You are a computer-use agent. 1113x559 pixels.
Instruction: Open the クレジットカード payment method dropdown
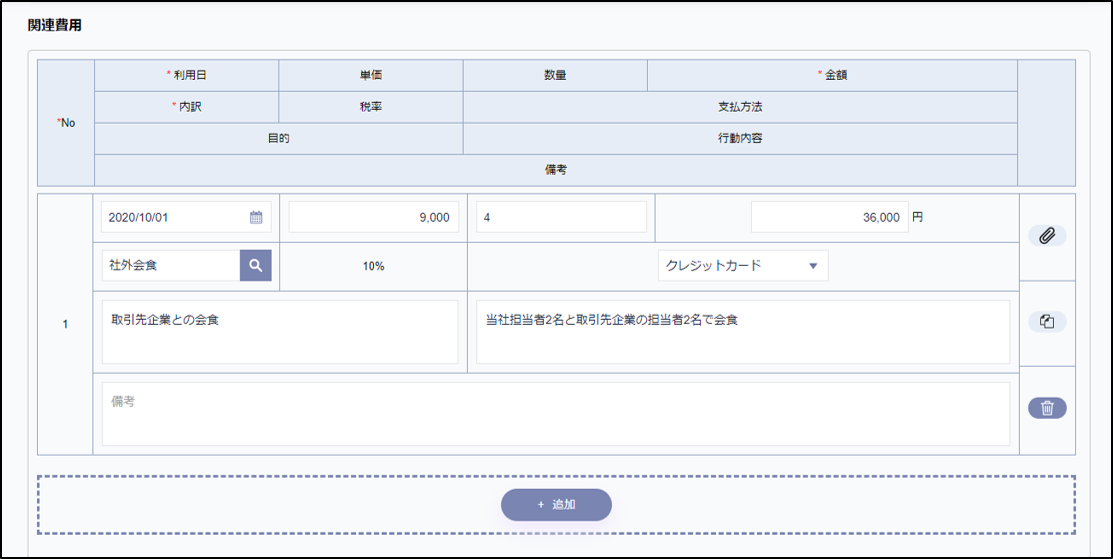tap(742, 265)
